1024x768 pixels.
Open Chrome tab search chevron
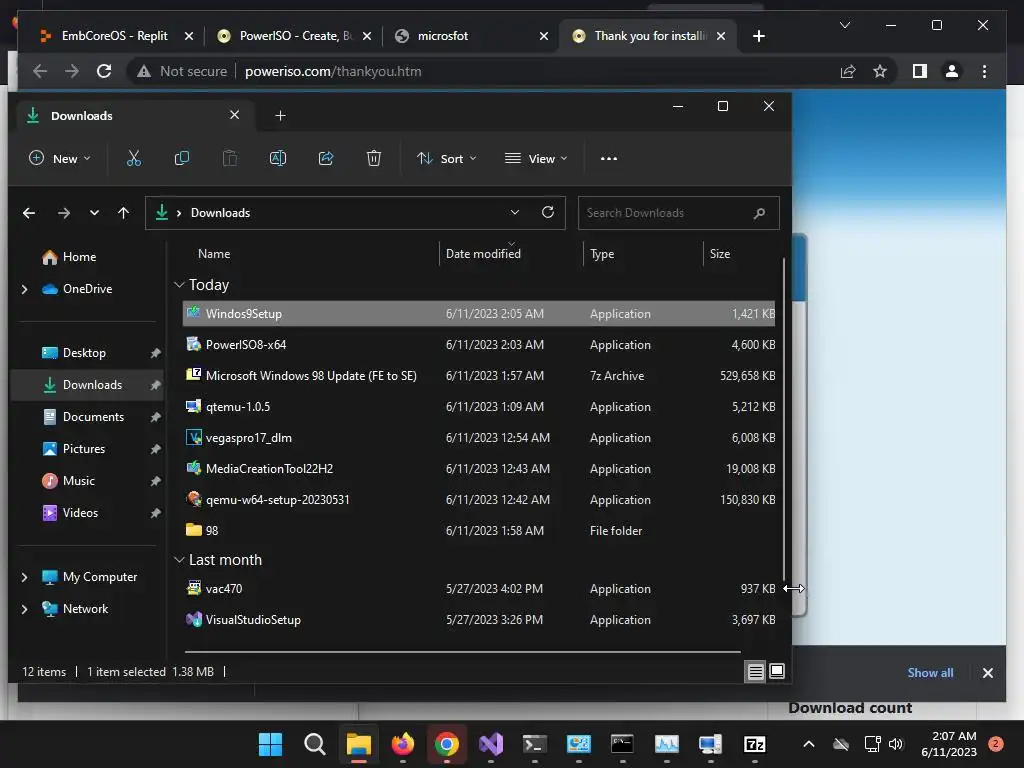click(x=844, y=25)
